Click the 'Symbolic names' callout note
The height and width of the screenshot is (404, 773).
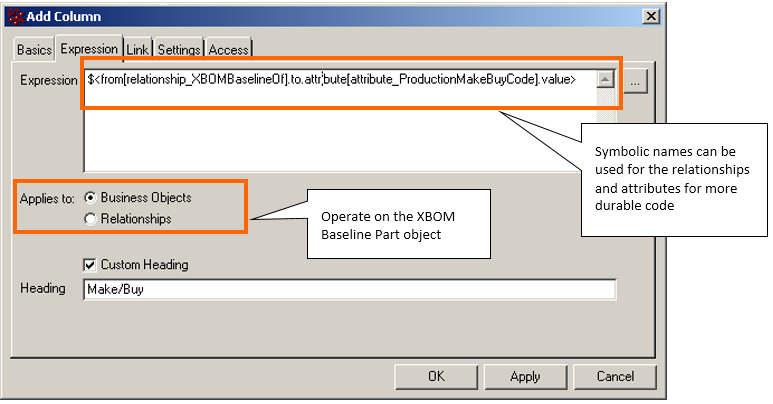point(671,178)
